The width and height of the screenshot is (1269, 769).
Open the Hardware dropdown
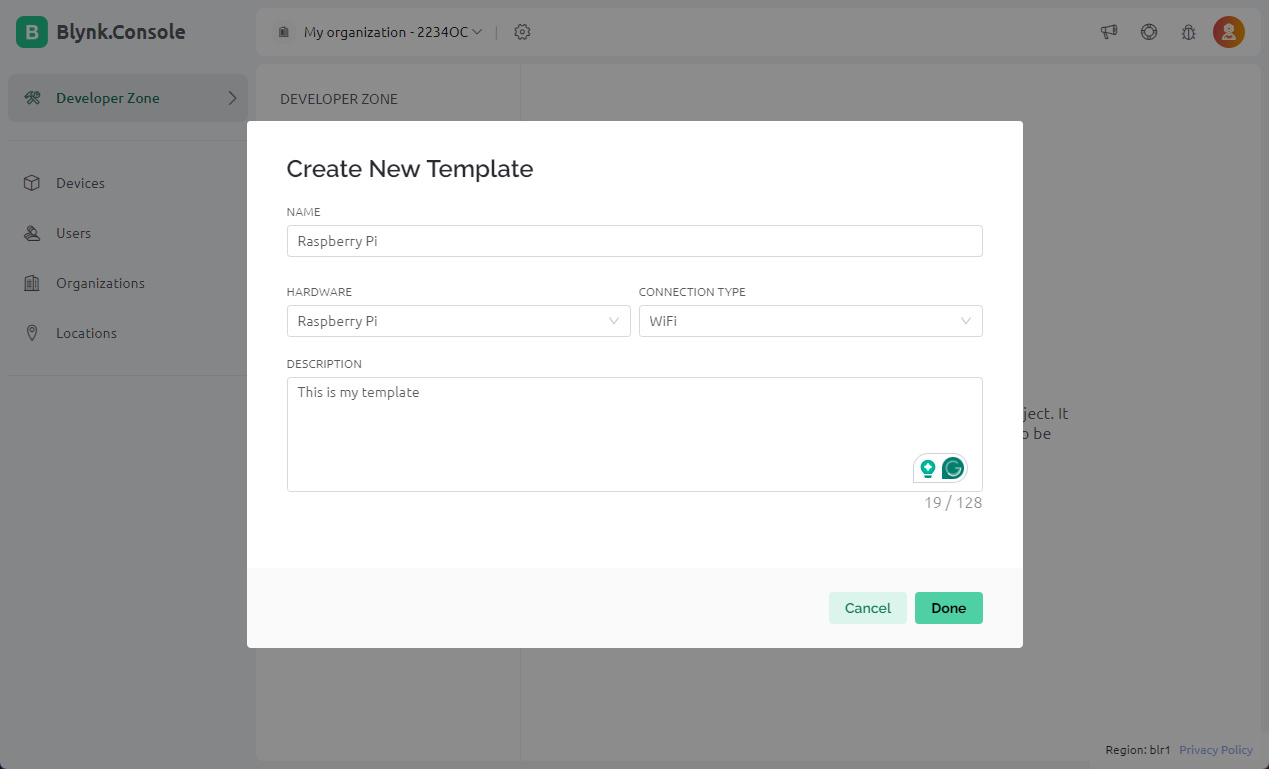coord(459,321)
